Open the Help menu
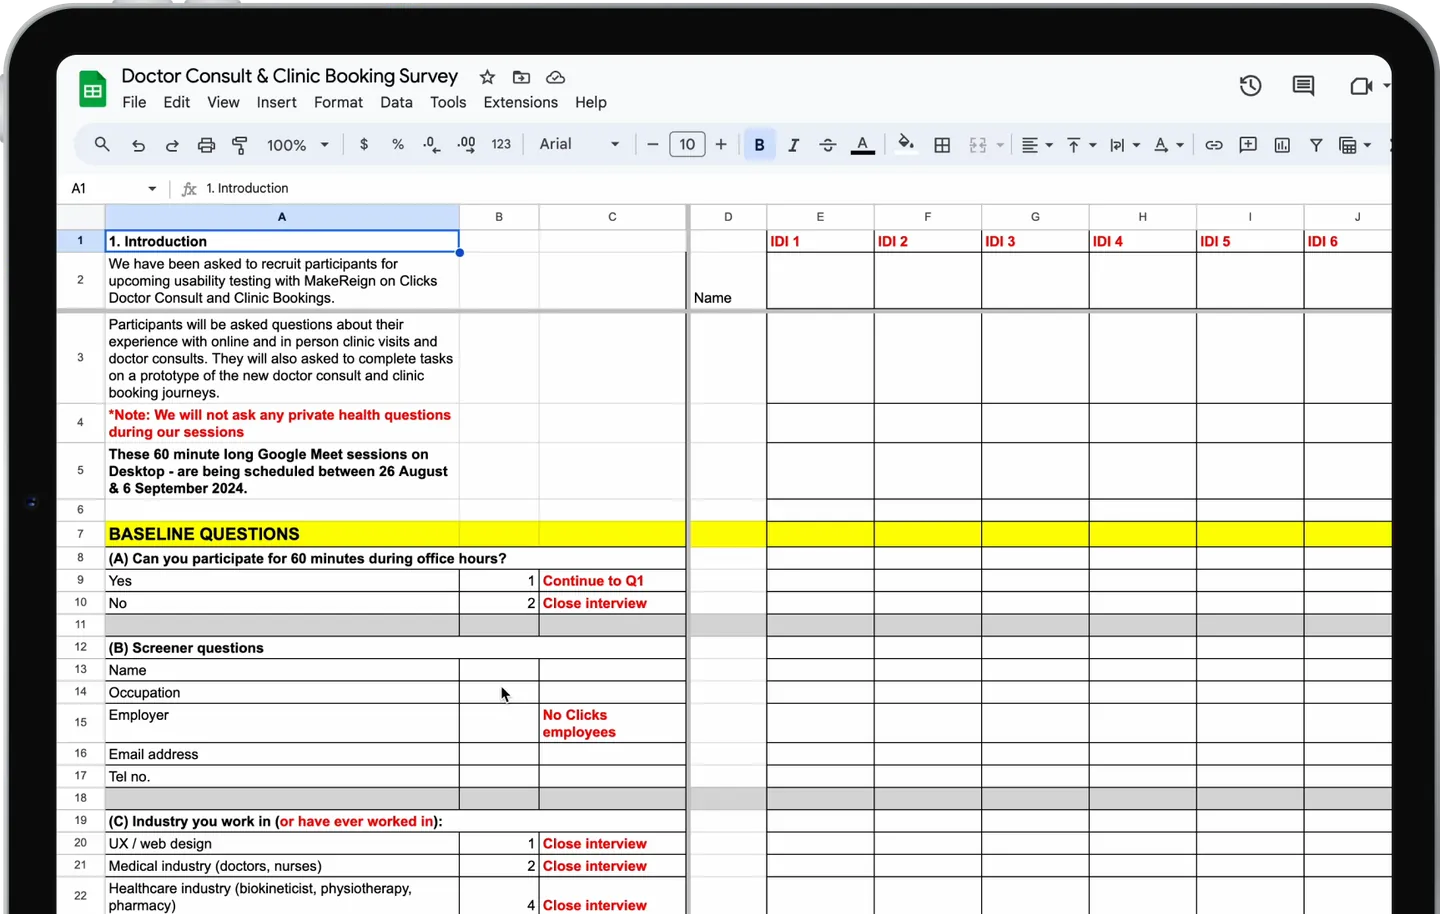The height and width of the screenshot is (914, 1440). [x=591, y=102]
